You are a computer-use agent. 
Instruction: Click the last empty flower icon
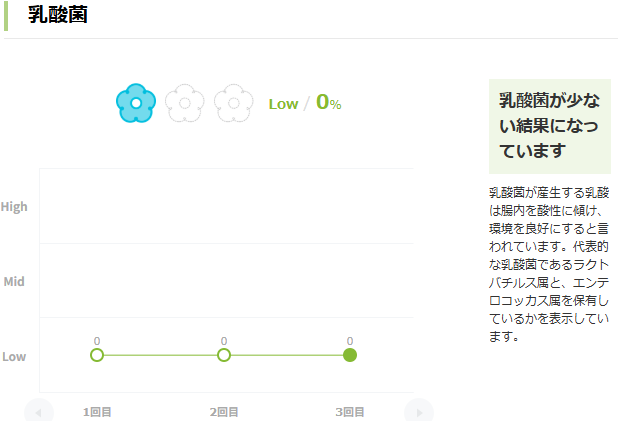(x=233, y=102)
